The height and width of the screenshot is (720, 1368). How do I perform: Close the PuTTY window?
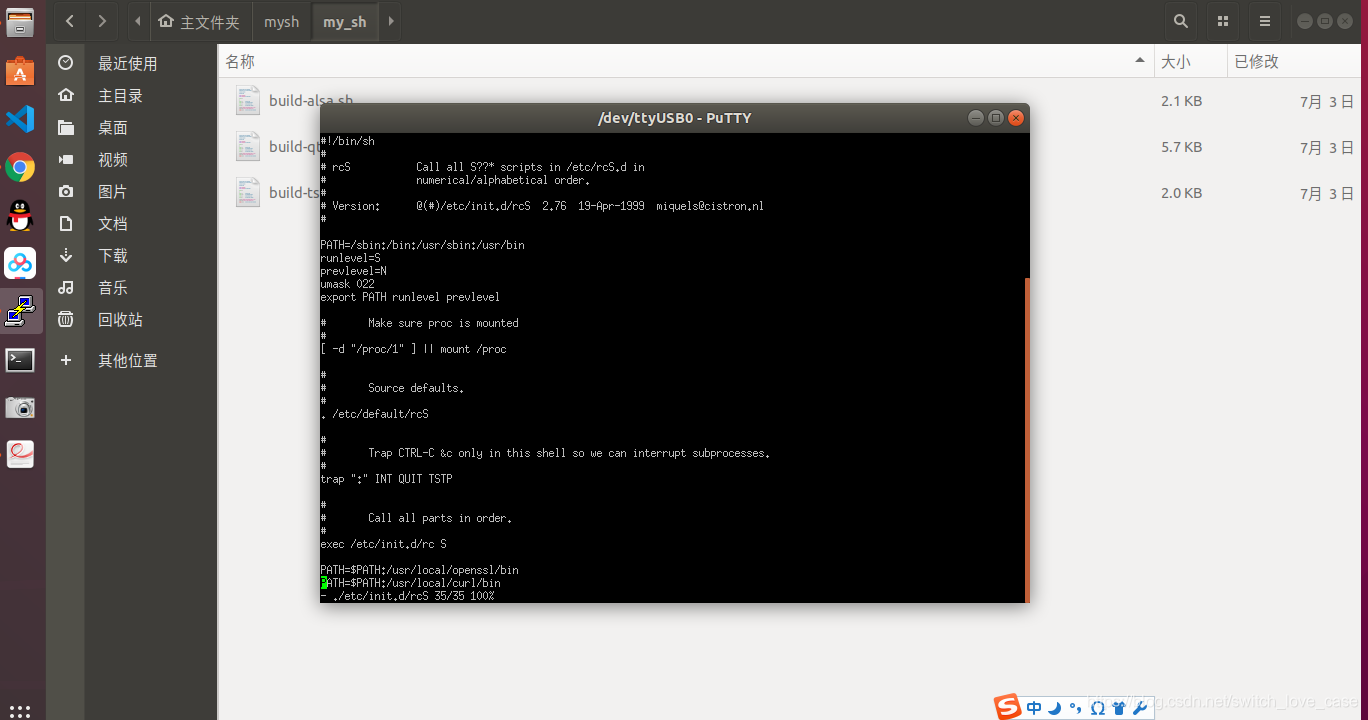1015,118
